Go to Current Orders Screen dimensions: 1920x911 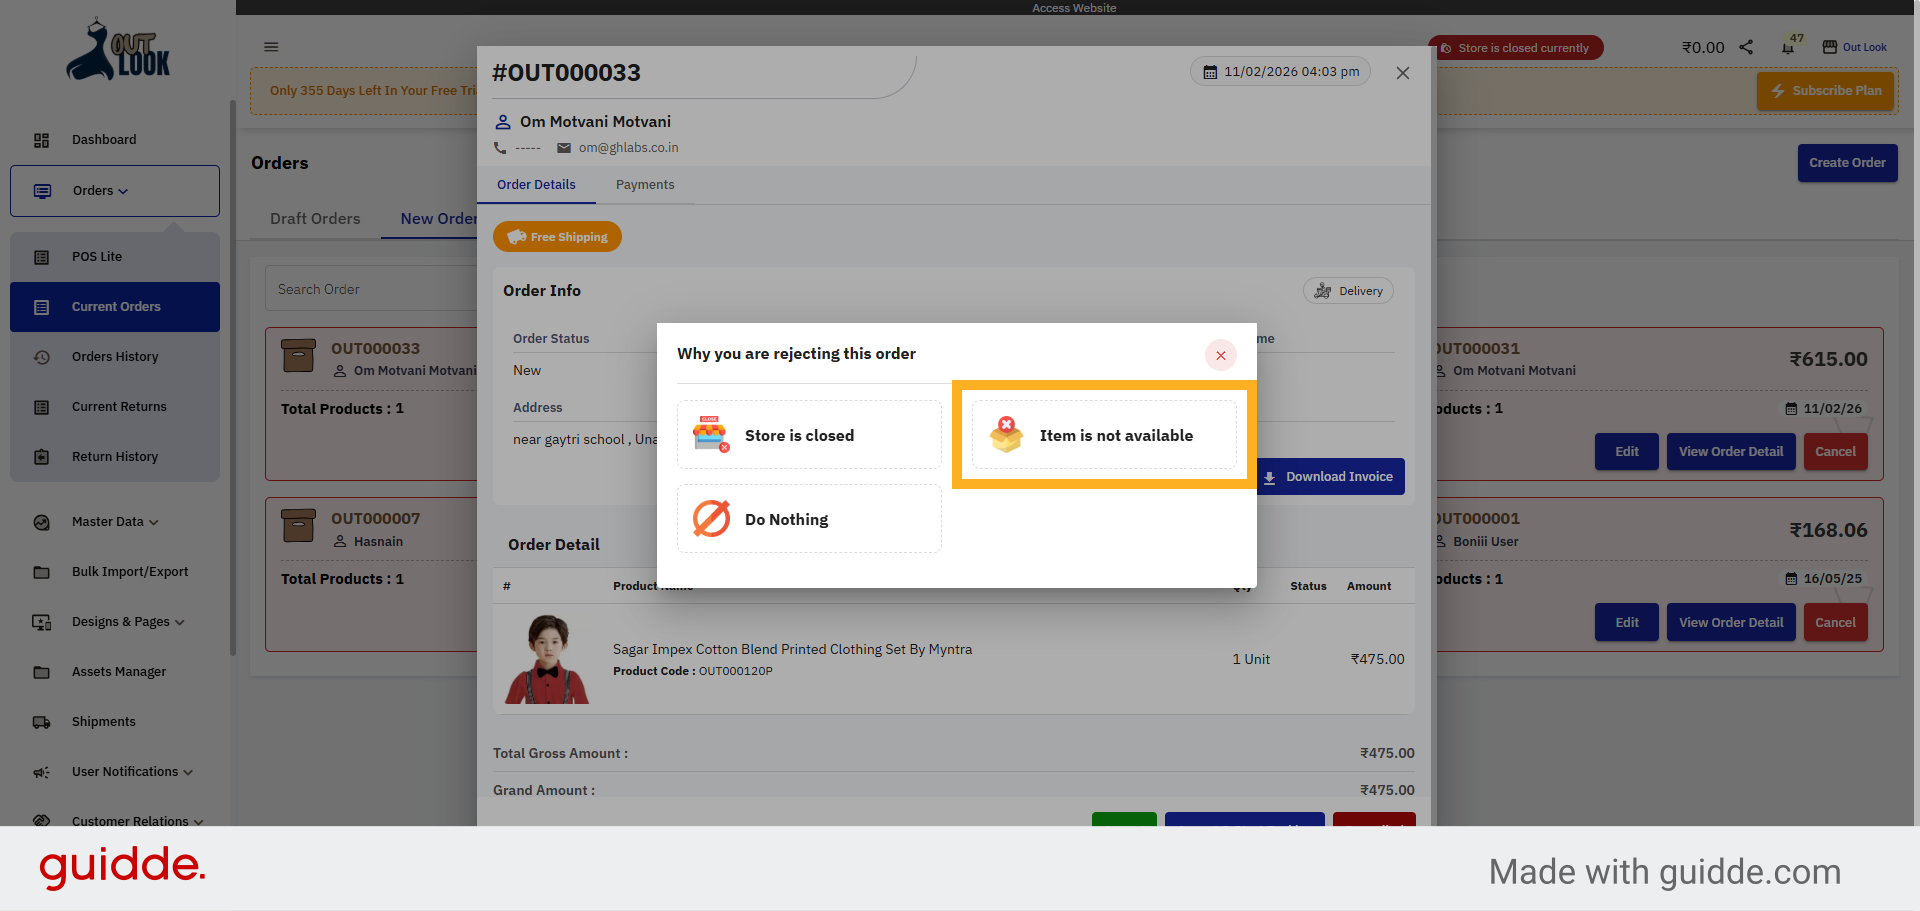[x=115, y=307]
